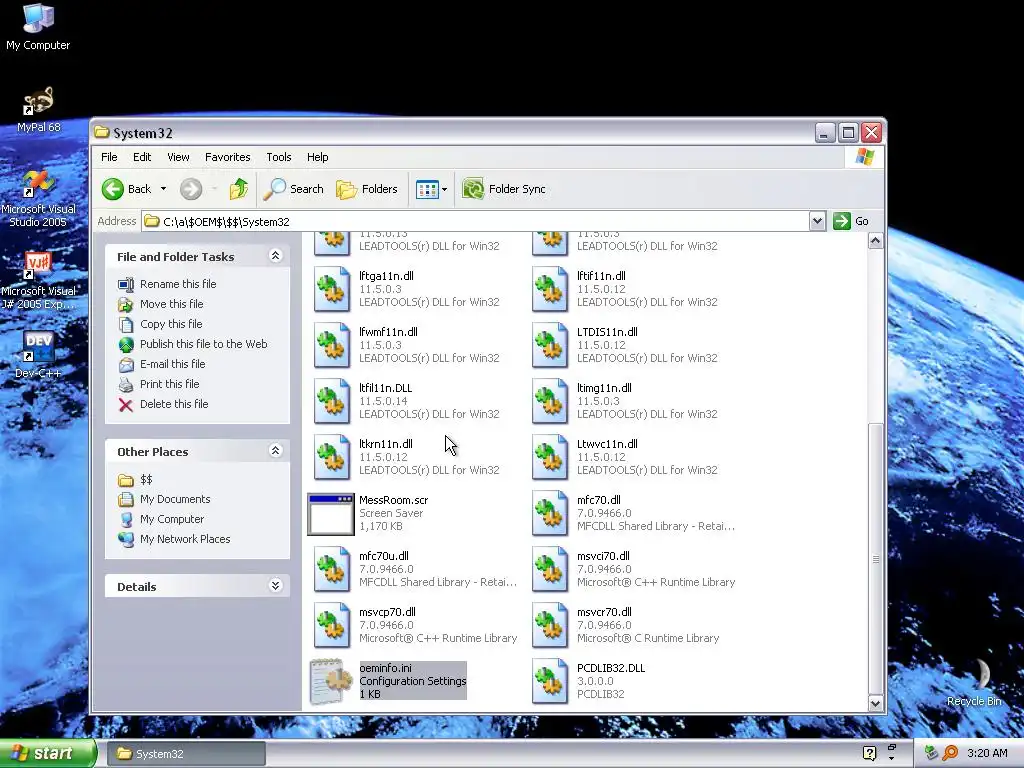Collapse File and Folder Tasks panel

click(276, 256)
